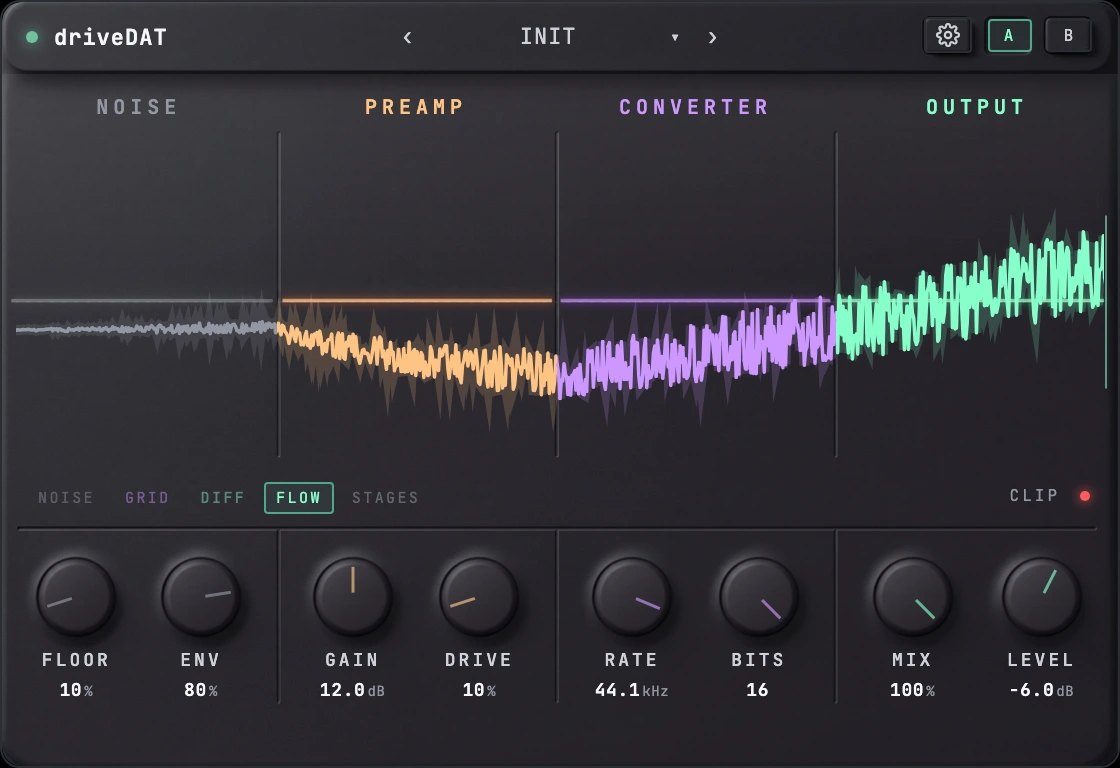Select the GRID view tab
Viewport: 1120px width, 768px height.
coord(147,497)
